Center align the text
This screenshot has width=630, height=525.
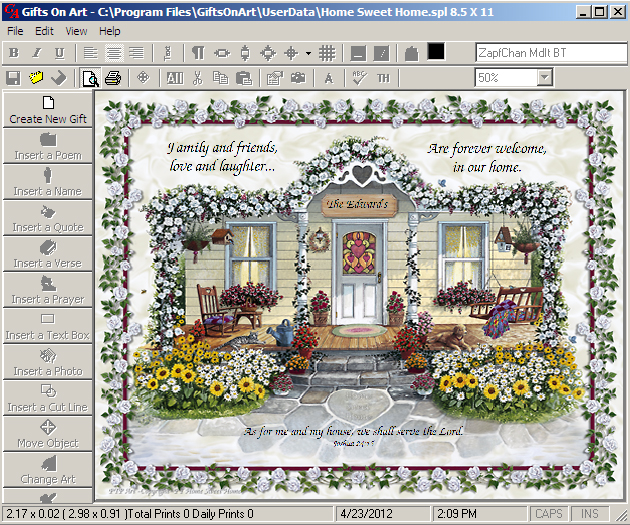[114, 53]
